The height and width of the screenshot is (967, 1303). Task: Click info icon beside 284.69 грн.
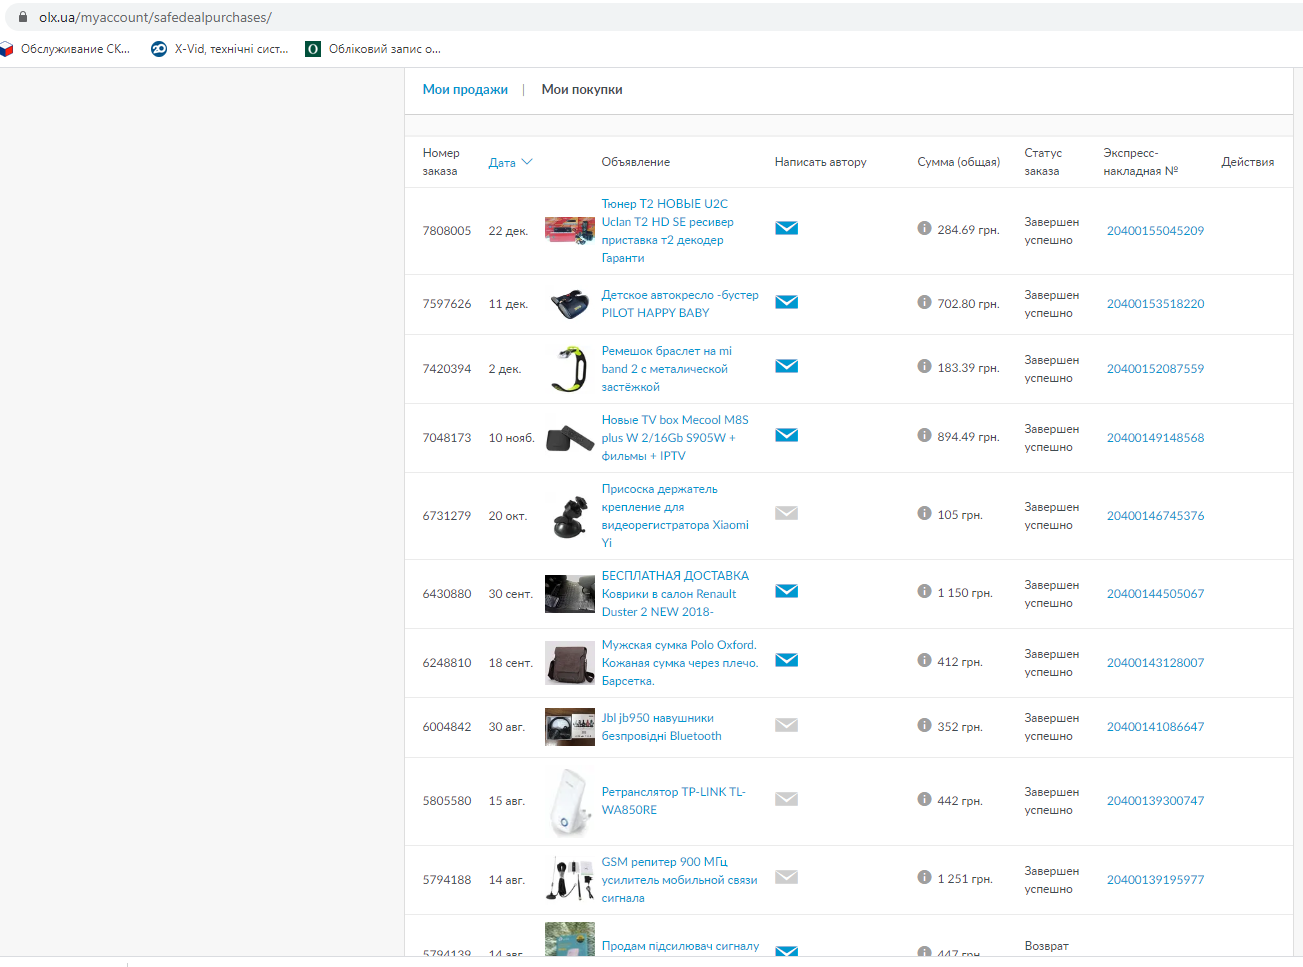[x=924, y=228]
